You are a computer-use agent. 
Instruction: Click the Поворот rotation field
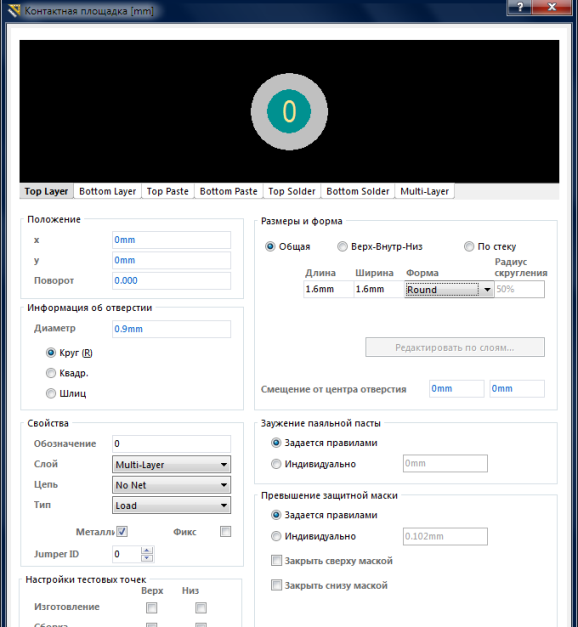[x=171, y=281]
